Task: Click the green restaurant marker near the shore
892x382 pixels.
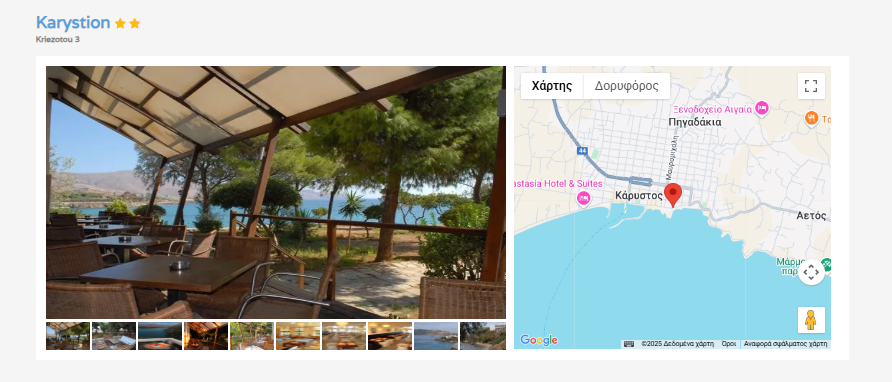Action: [x=826, y=264]
